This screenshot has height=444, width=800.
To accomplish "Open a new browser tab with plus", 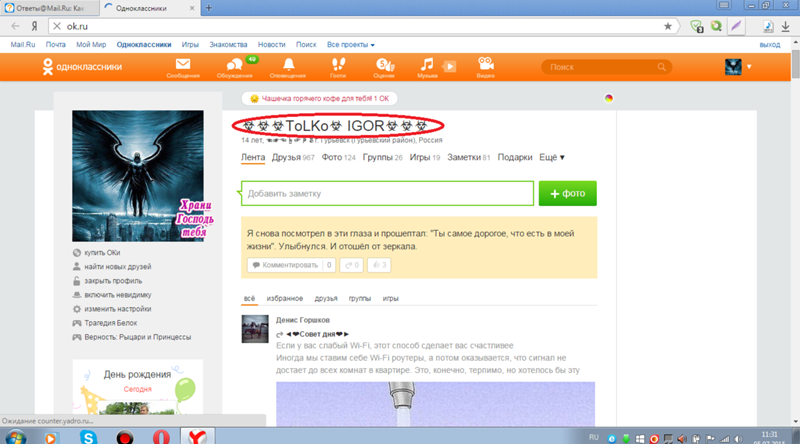I will tap(209, 8).
